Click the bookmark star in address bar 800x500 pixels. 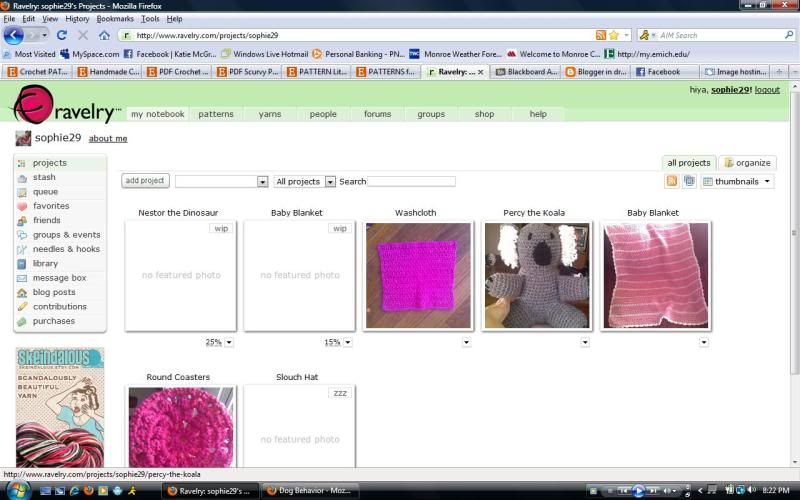click(x=613, y=35)
